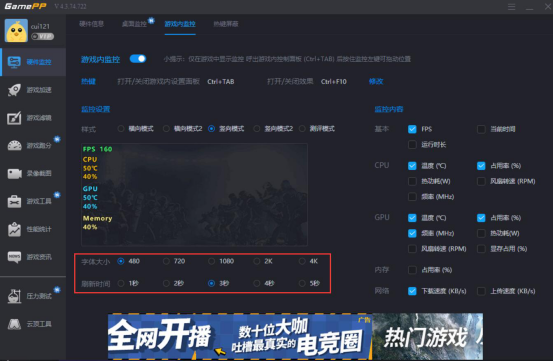
Task: Set refresh time to 1秒
Action: [121, 283]
